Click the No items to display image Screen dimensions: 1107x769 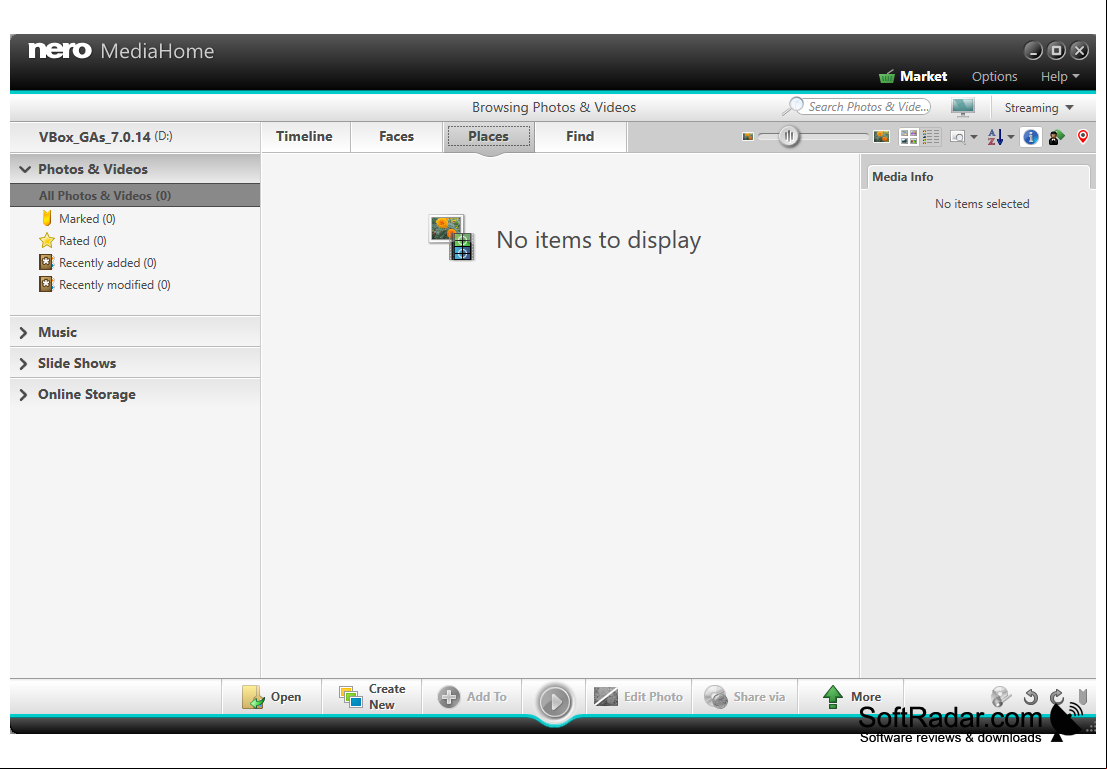(x=452, y=238)
